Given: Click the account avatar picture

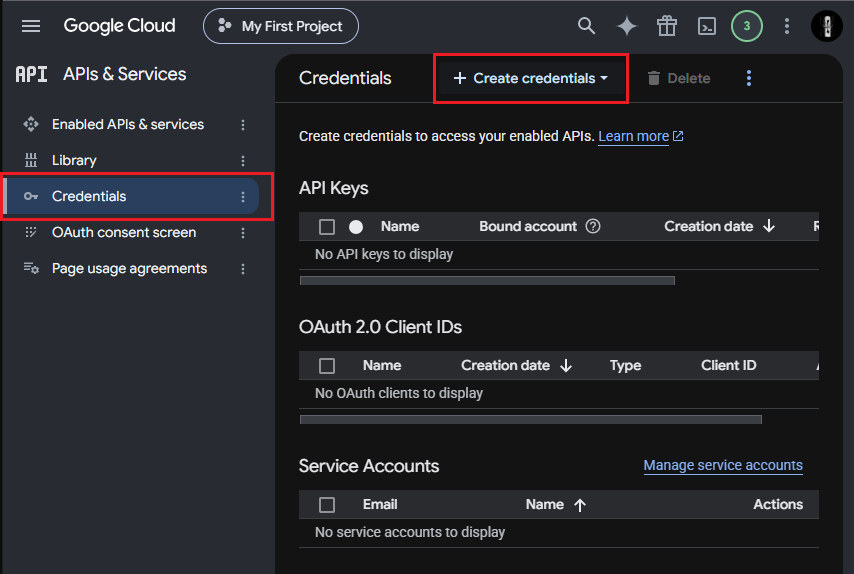Looking at the screenshot, I should 827,26.
